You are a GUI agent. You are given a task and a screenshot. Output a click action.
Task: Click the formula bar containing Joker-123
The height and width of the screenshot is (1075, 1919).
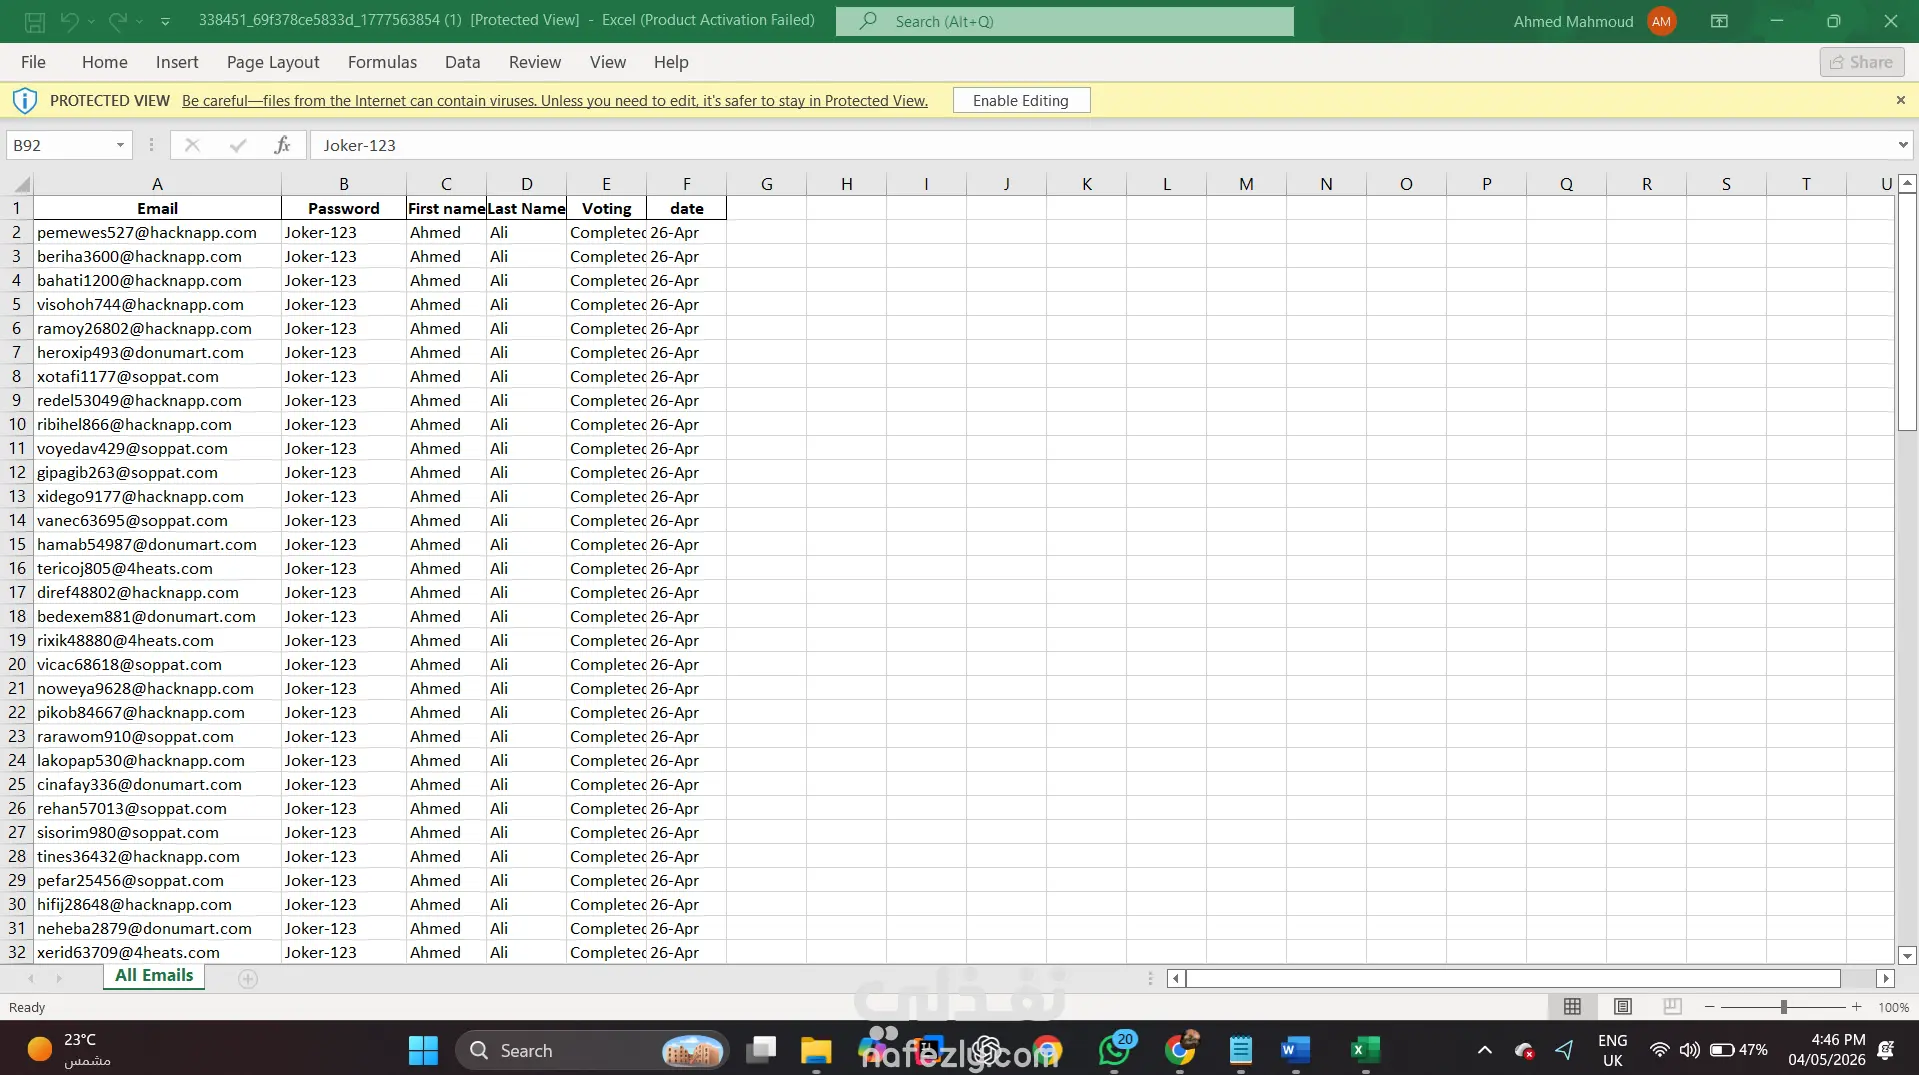[x=1100, y=145]
